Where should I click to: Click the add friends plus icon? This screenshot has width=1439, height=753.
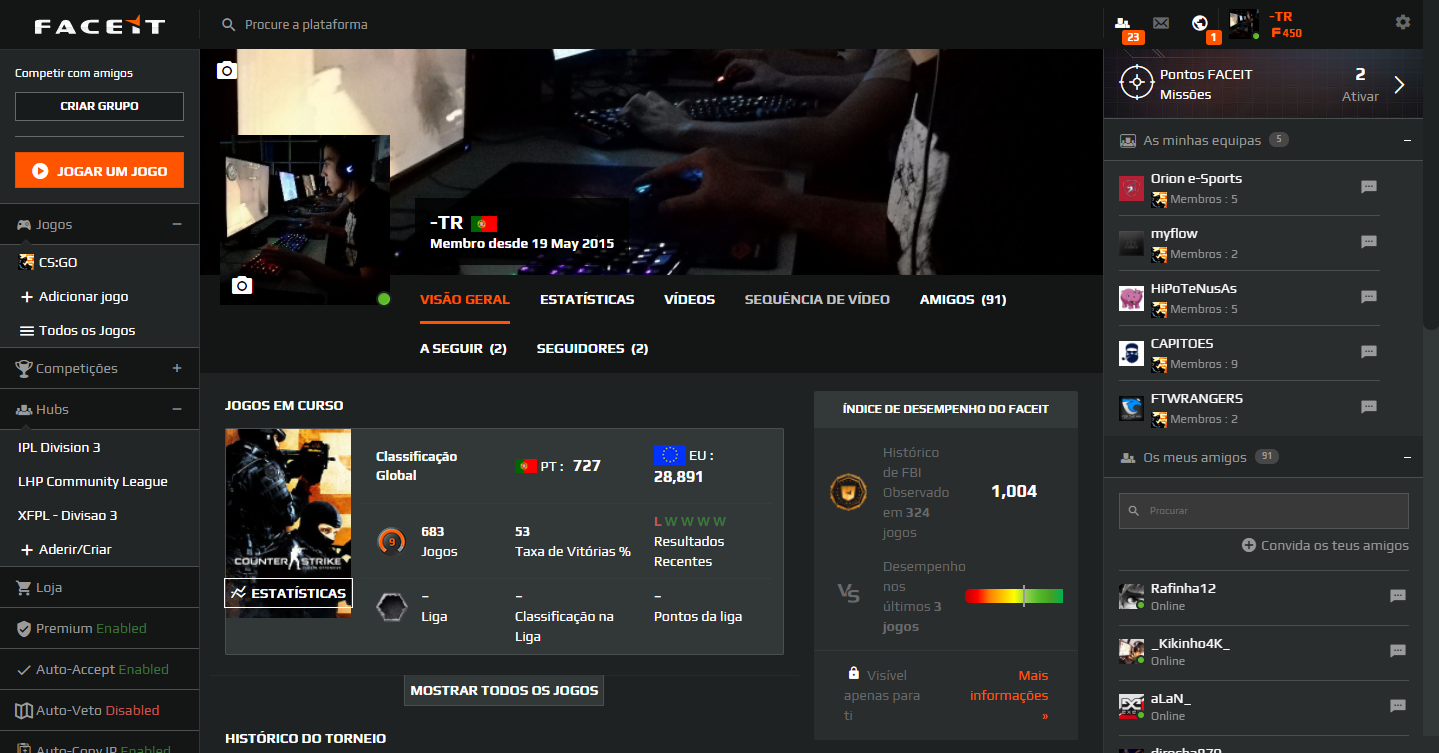1249,546
